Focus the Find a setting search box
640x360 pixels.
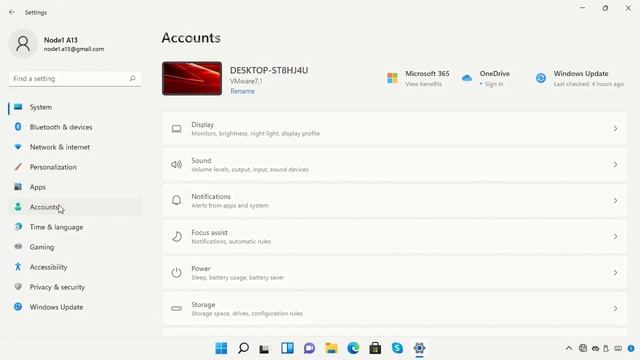point(75,78)
